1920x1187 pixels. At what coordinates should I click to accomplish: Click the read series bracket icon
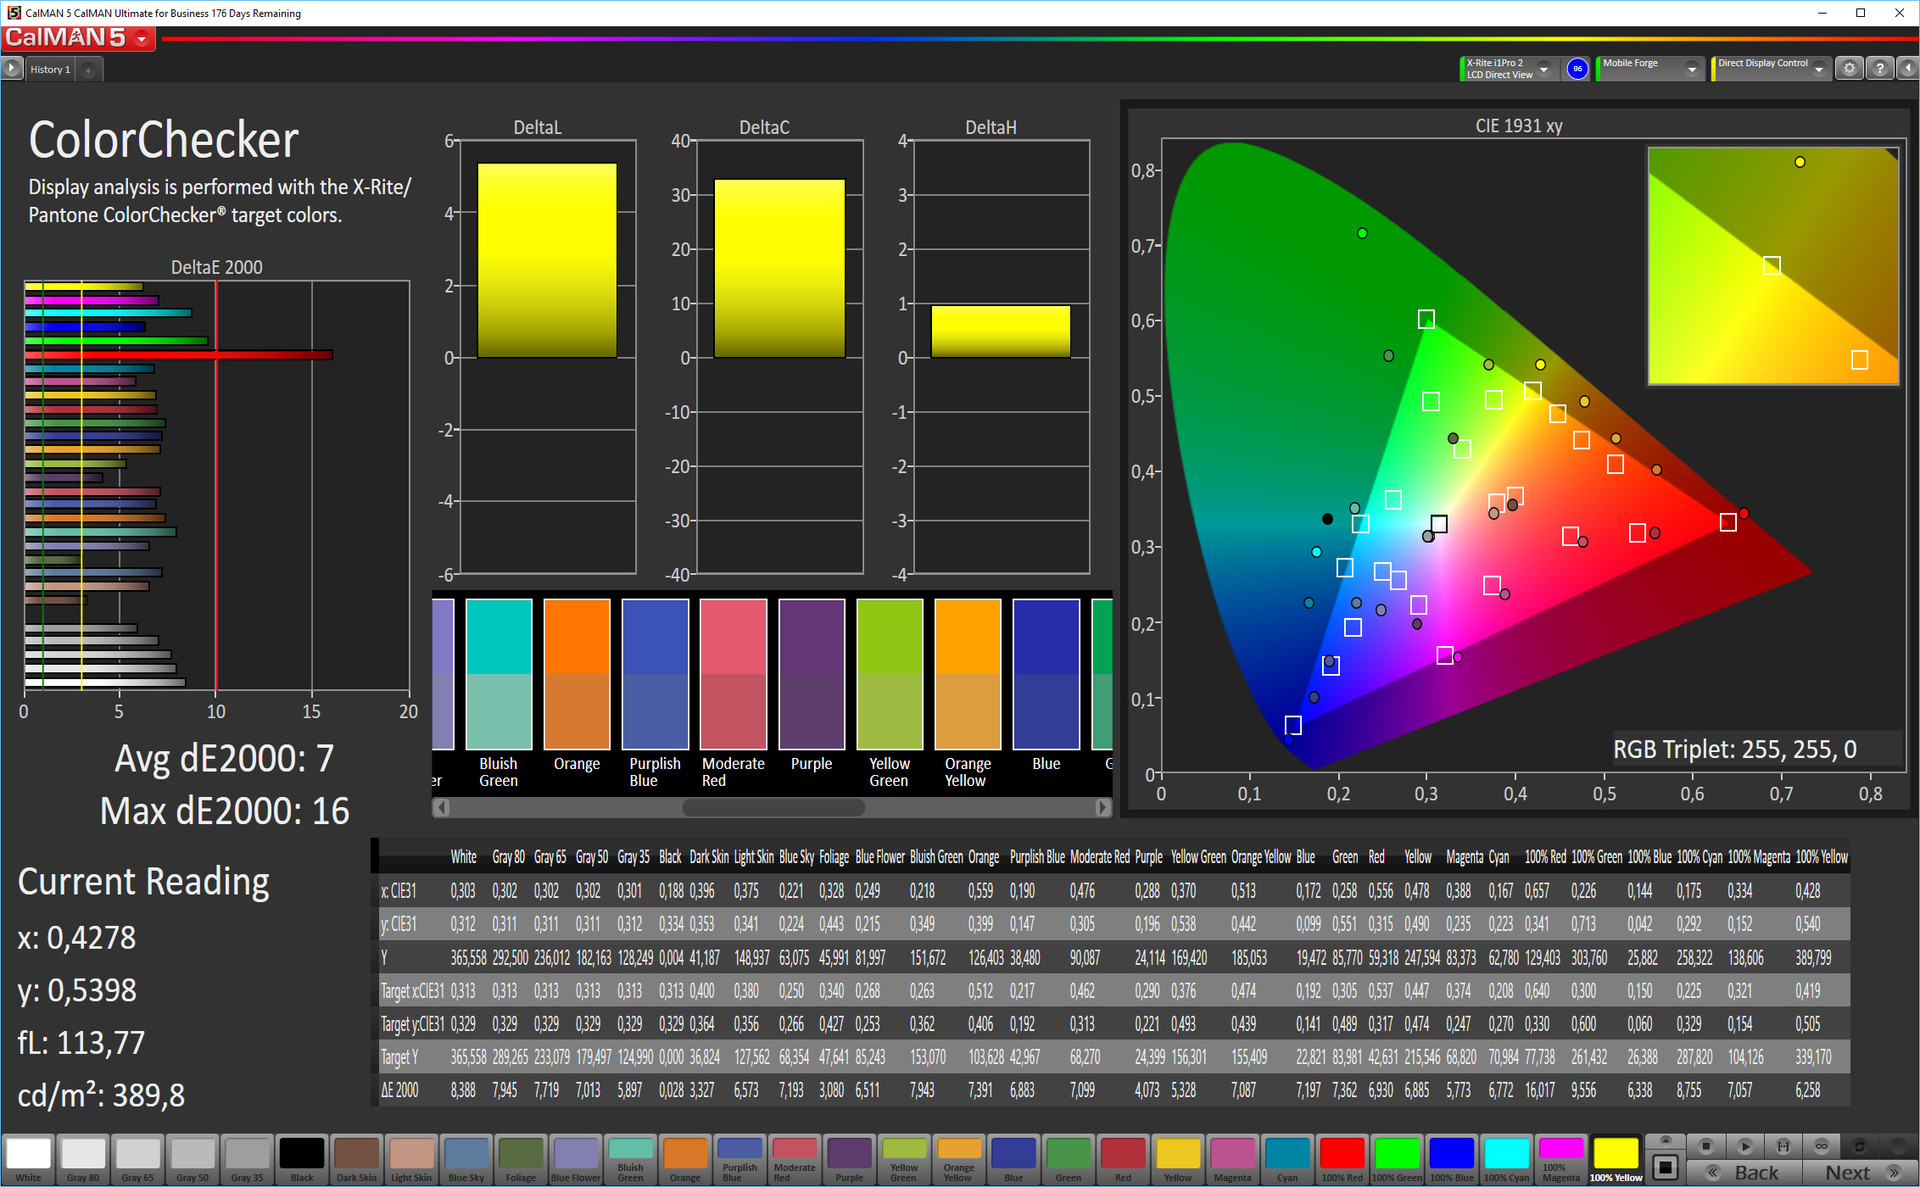1783,1146
